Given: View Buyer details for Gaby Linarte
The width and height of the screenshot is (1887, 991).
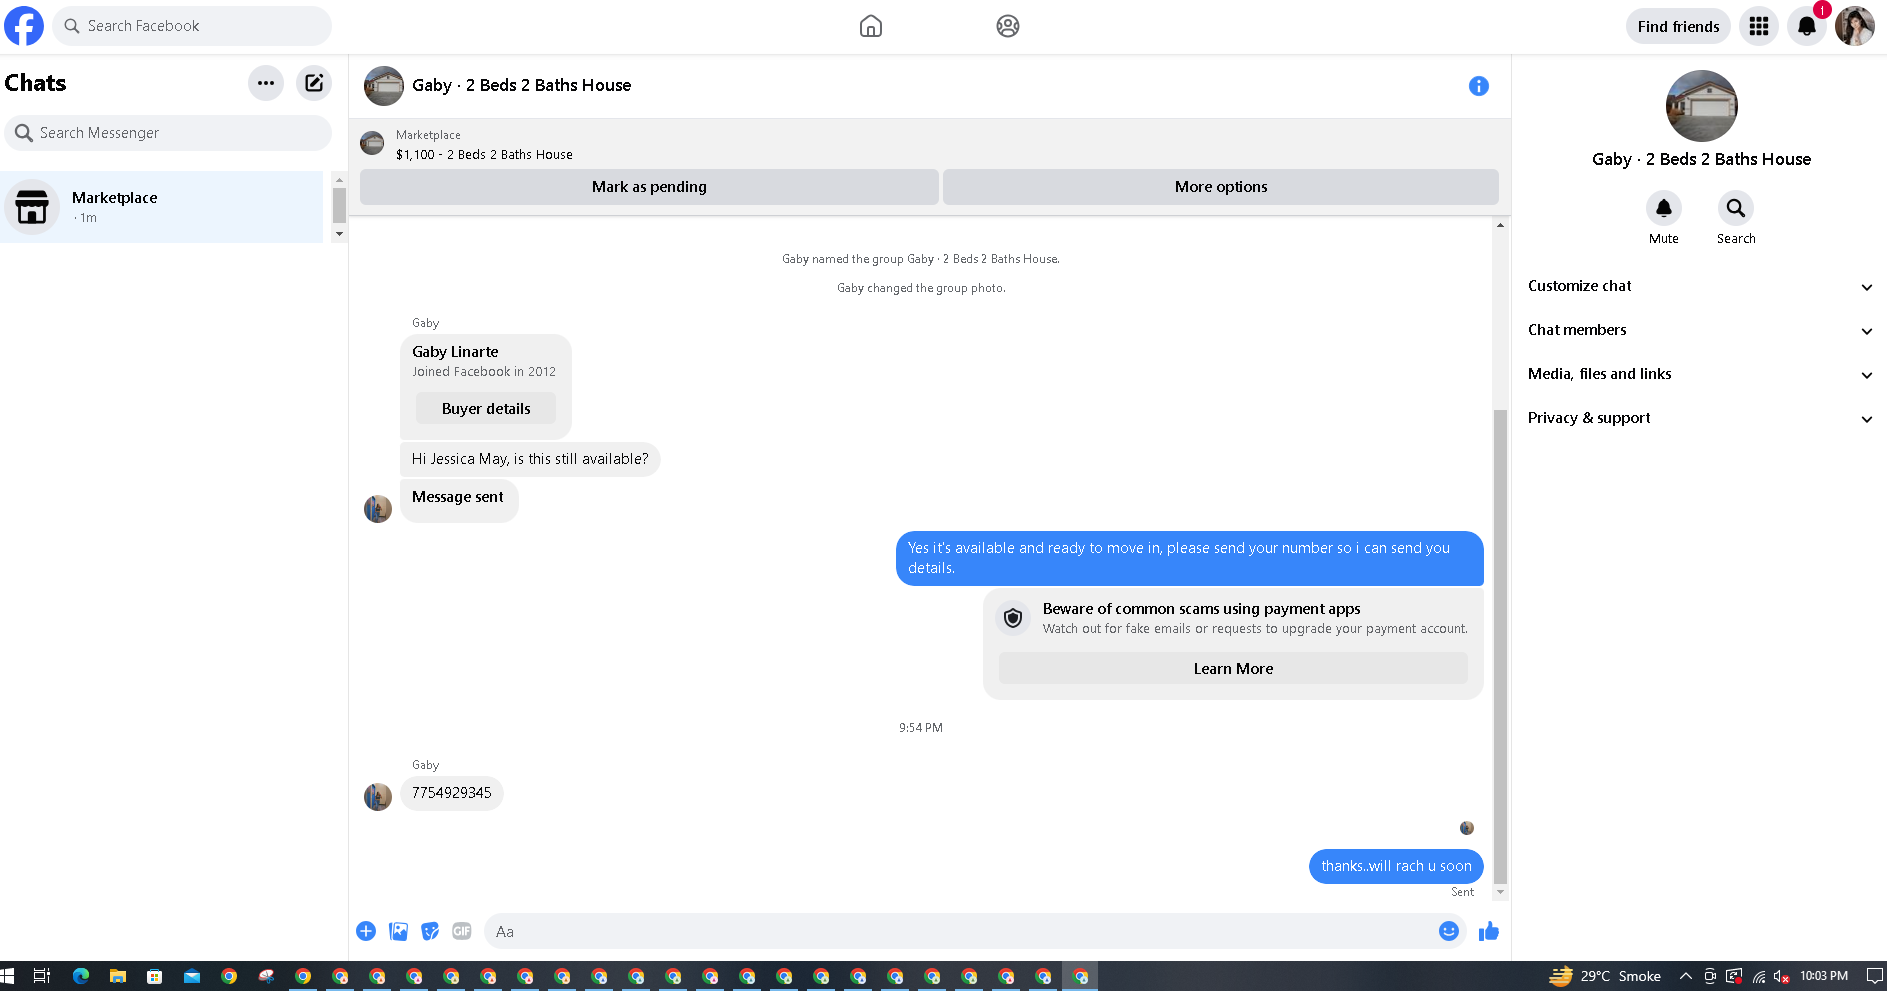Looking at the screenshot, I should 486,409.
